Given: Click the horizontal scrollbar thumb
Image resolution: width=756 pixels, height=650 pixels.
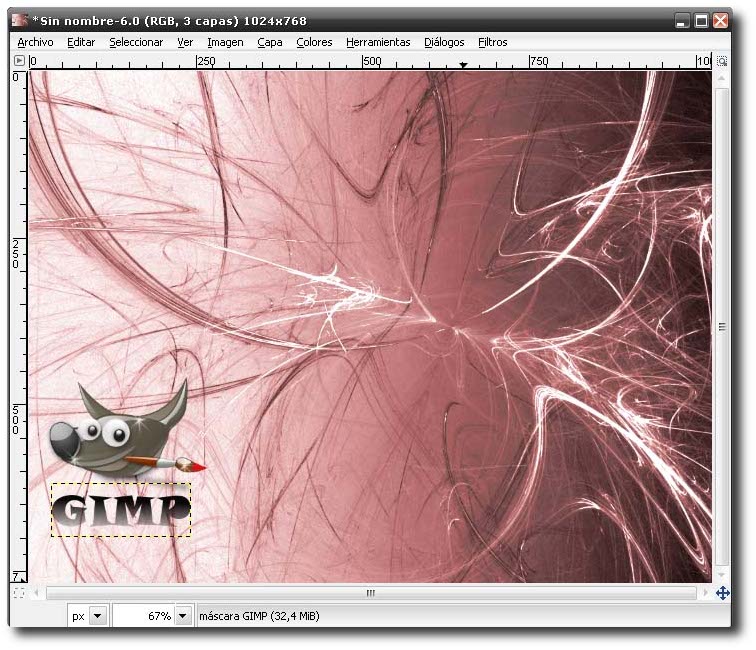Looking at the screenshot, I should point(371,593).
